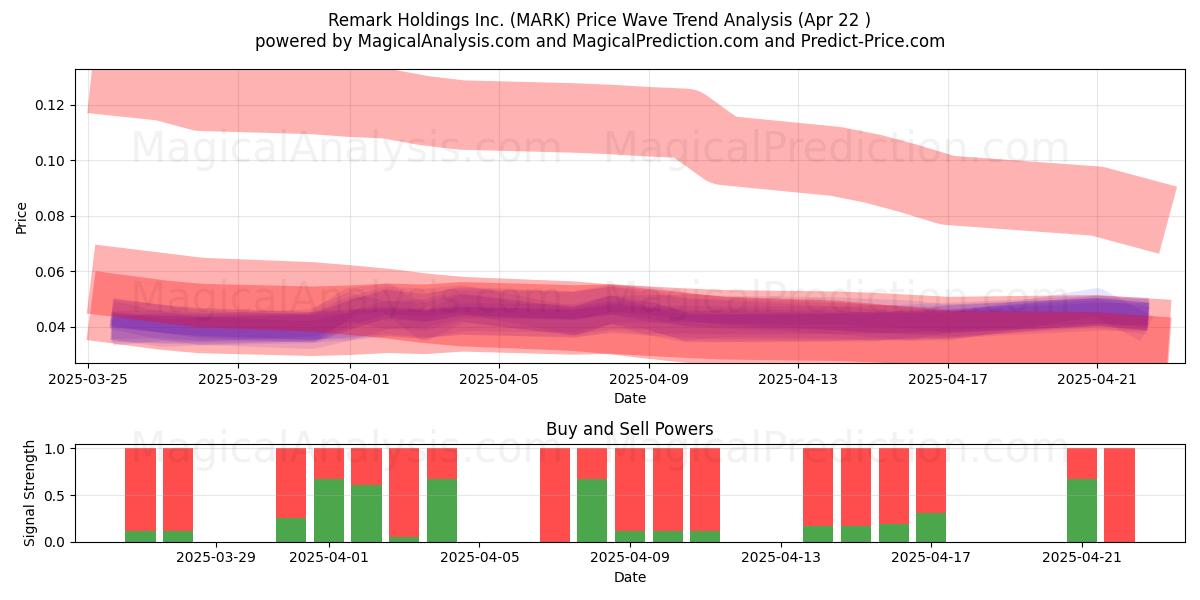Click the 0.5 signal strength tick
Viewport: 1200px width, 600px height.
click(57, 496)
